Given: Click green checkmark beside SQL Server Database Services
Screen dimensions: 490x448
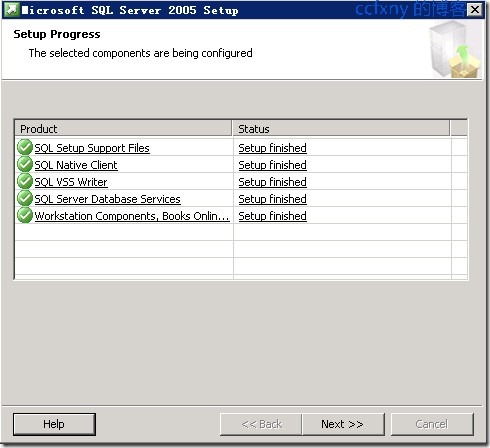Looking at the screenshot, I should [x=25, y=198].
